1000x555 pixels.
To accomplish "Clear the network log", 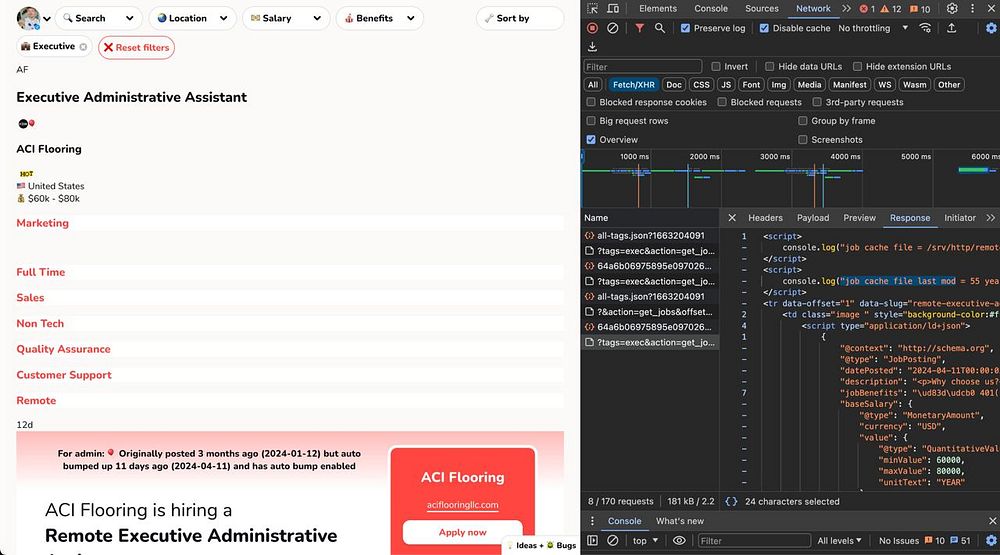I will tap(612, 28).
